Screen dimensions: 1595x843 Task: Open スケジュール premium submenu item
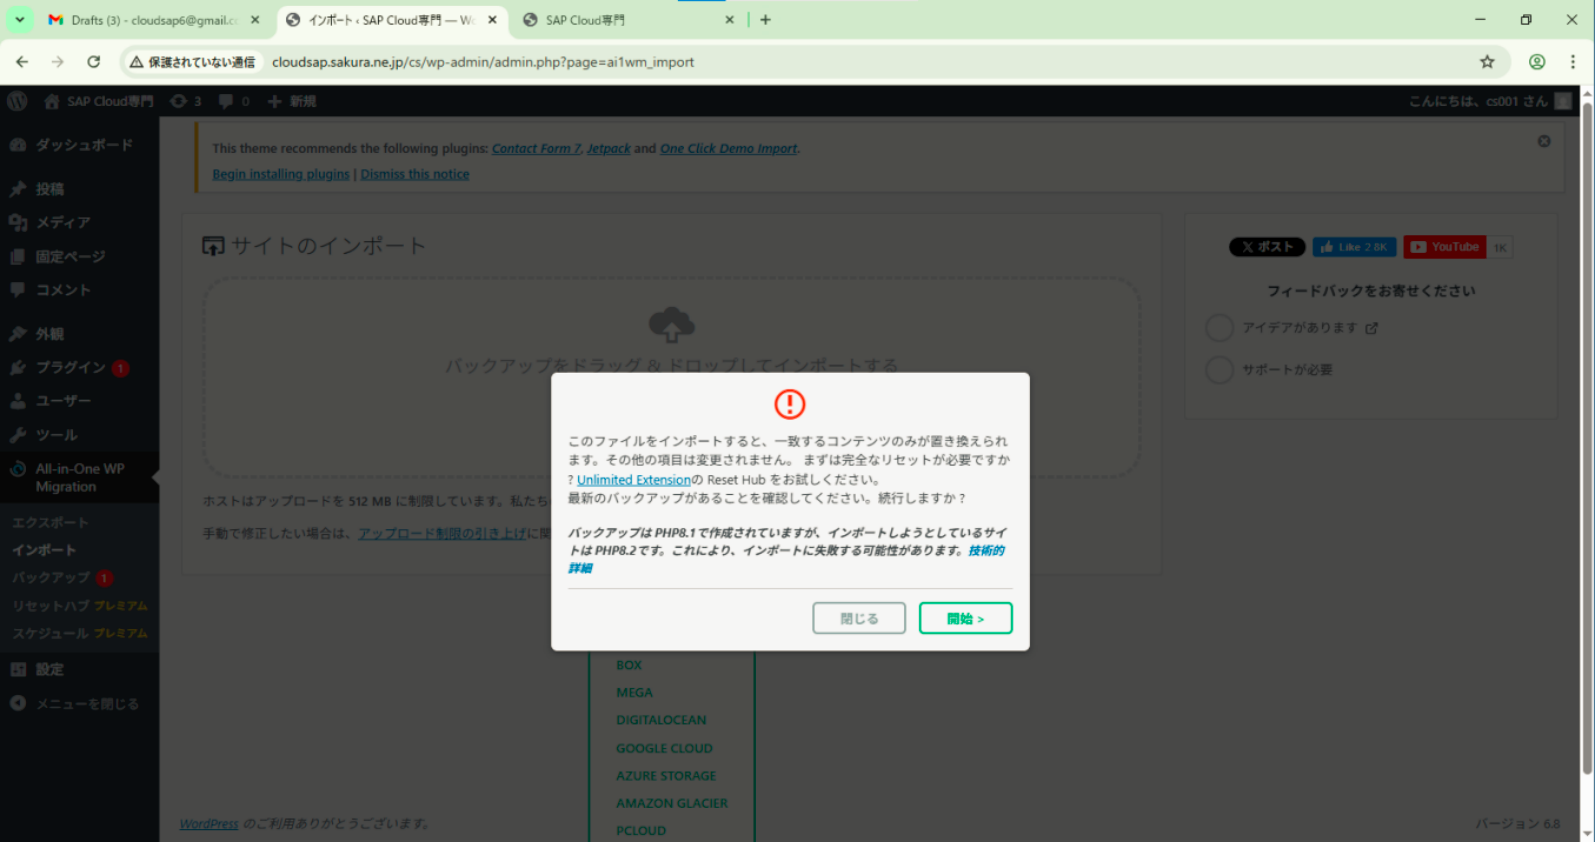coord(79,633)
